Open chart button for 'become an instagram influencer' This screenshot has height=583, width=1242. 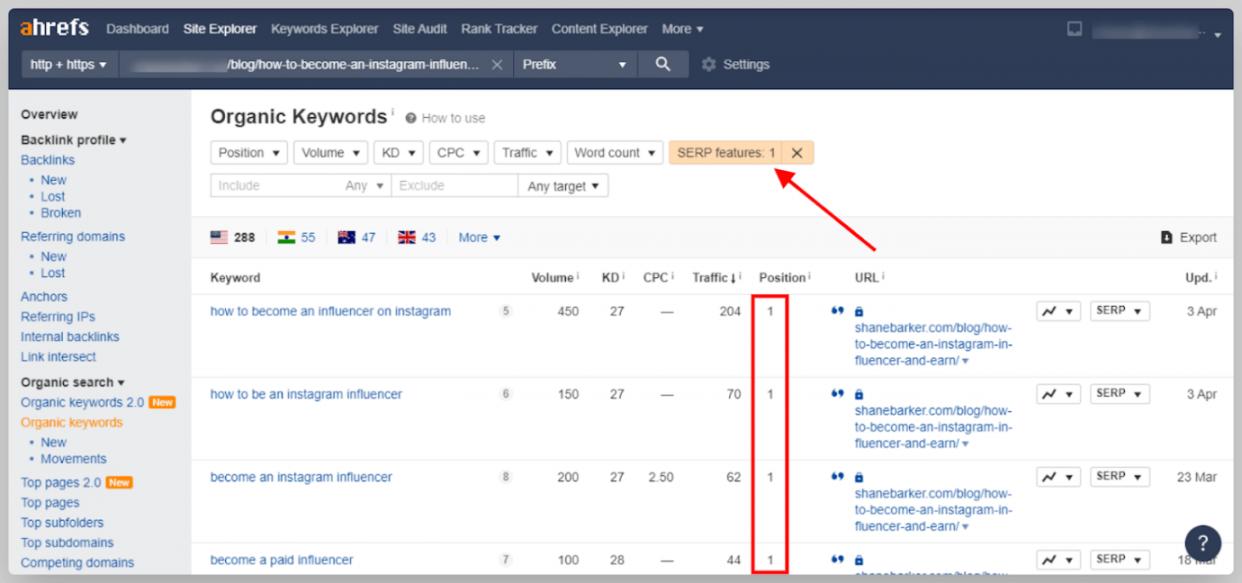click(x=1059, y=478)
